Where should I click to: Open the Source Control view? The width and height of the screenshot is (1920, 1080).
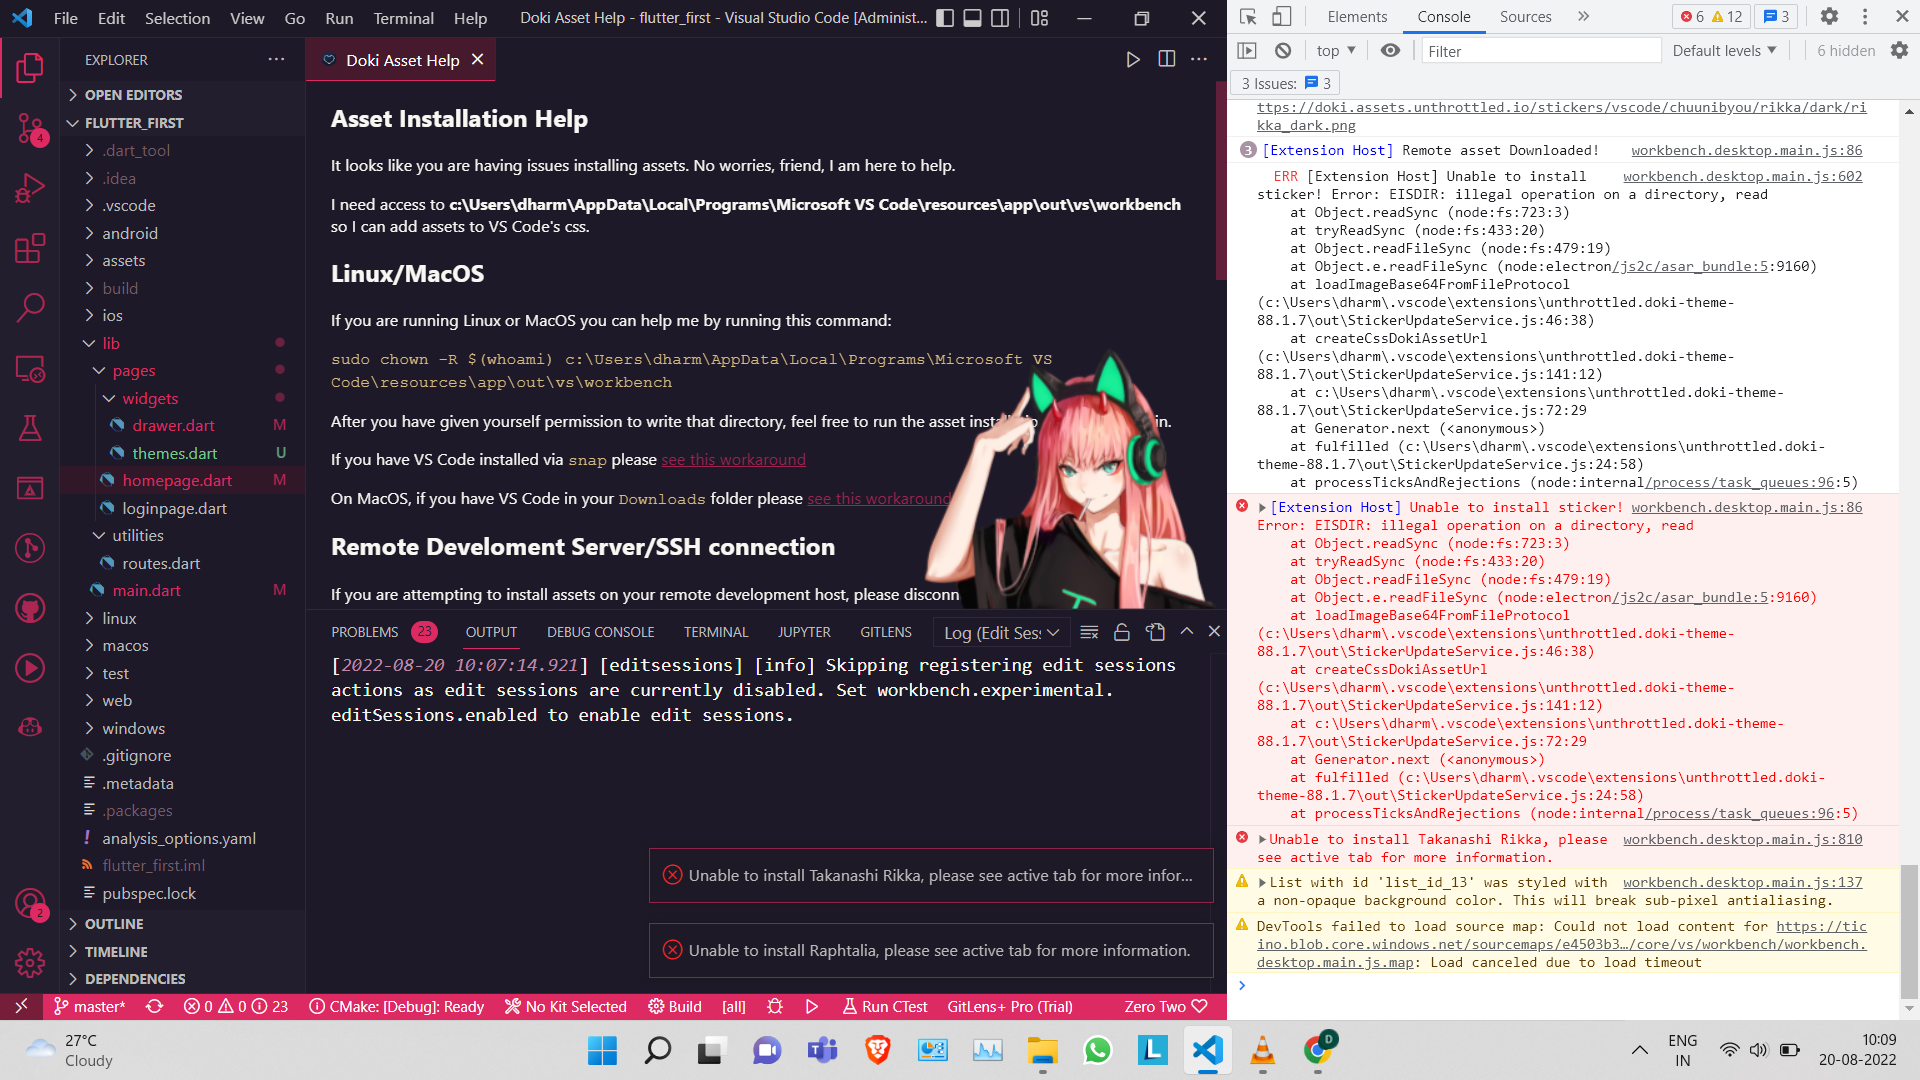pyautogui.click(x=30, y=125)
